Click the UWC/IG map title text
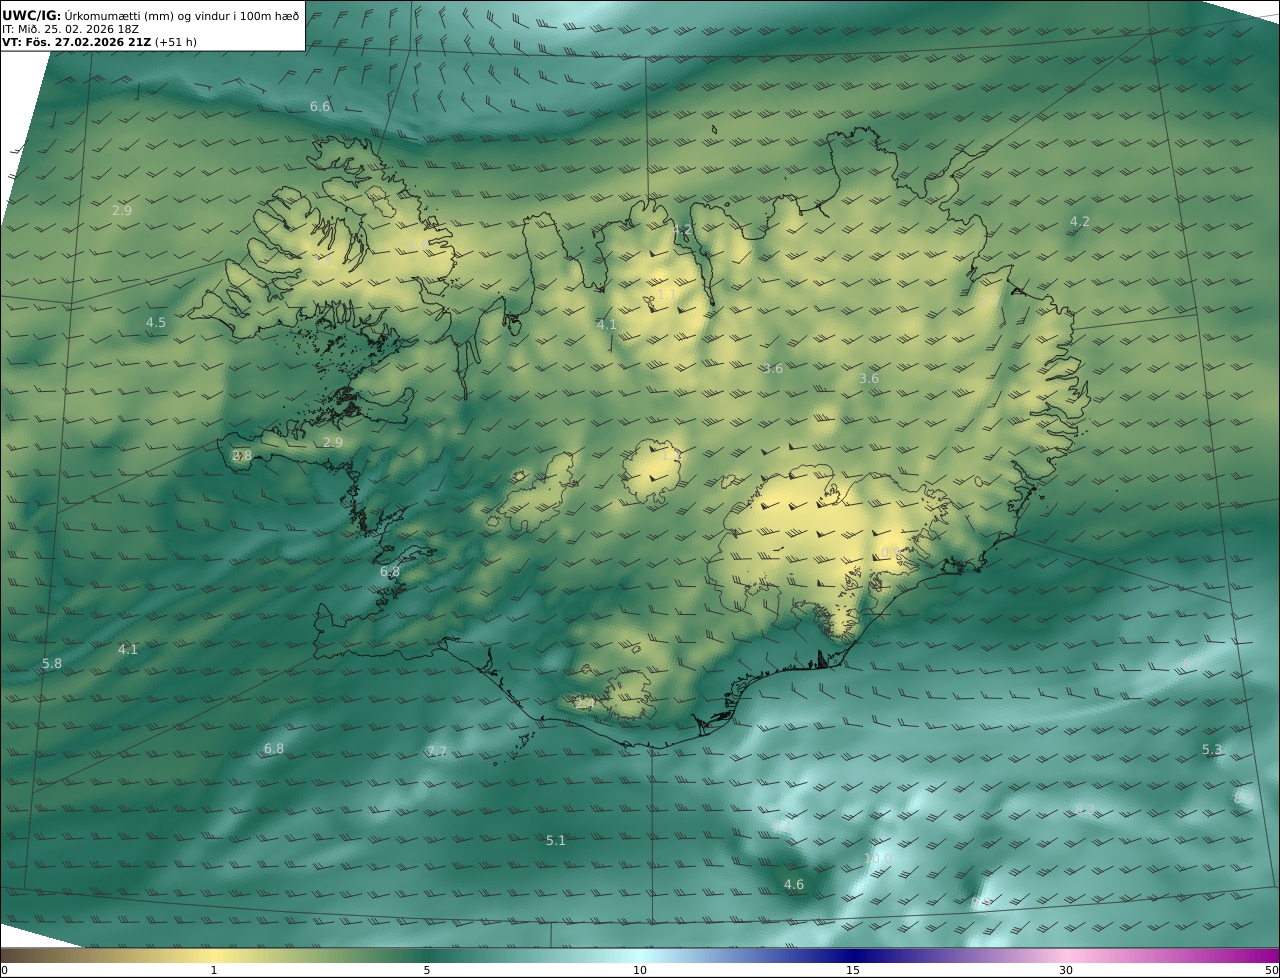Image resolution: width=1280 pixels, height=978 pixels. pos(151,15)
